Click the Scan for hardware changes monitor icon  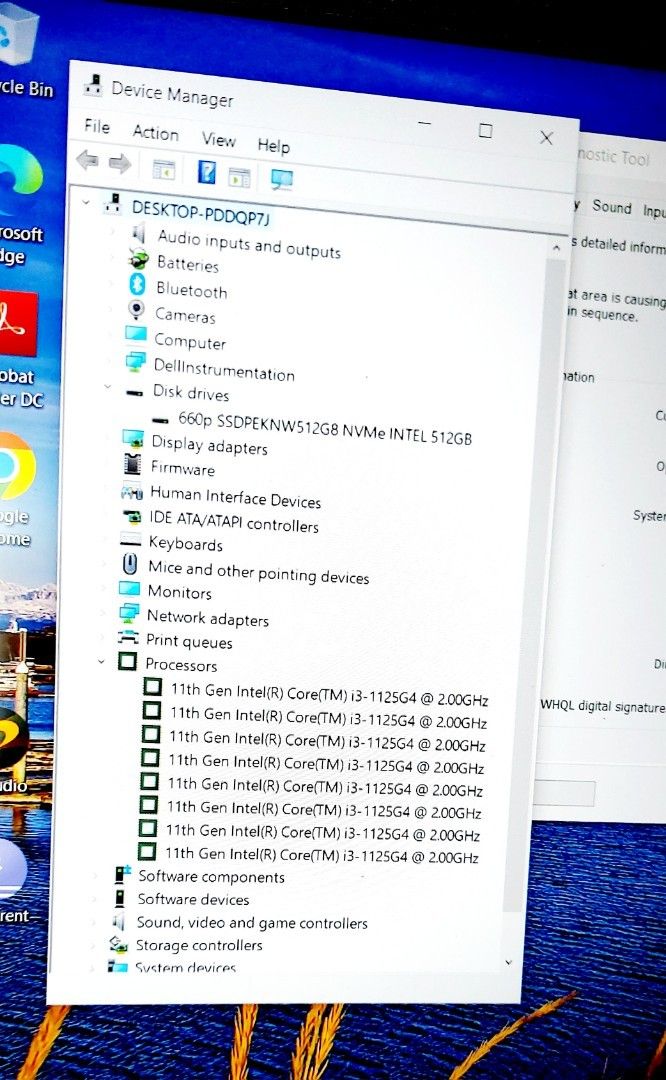coord(281,180)
